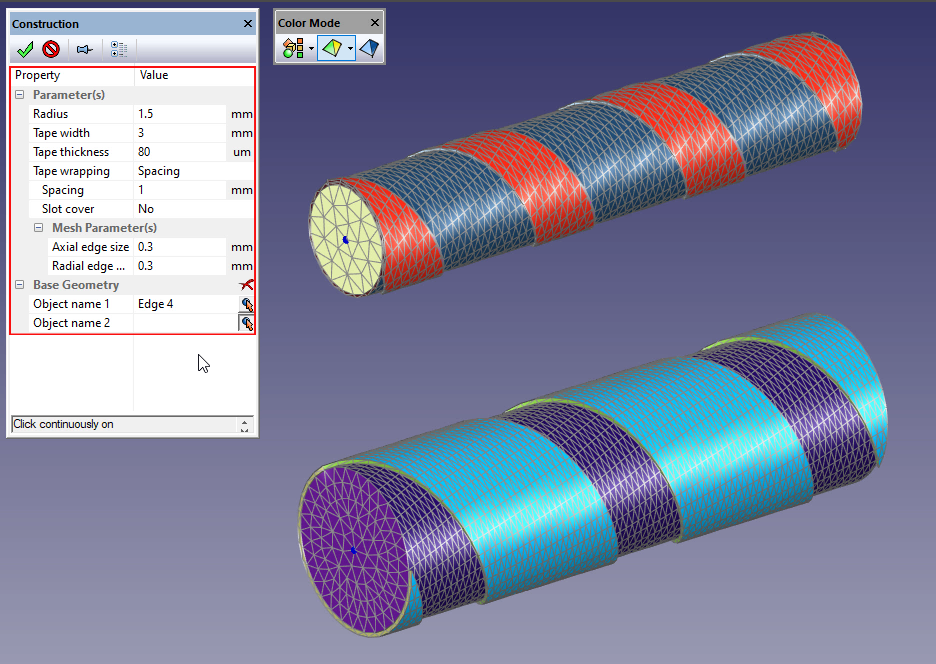This screenshot has width=936, height=664.
Task: Click the color-by-objects icon in Color Mode
Action: (292, 48)
